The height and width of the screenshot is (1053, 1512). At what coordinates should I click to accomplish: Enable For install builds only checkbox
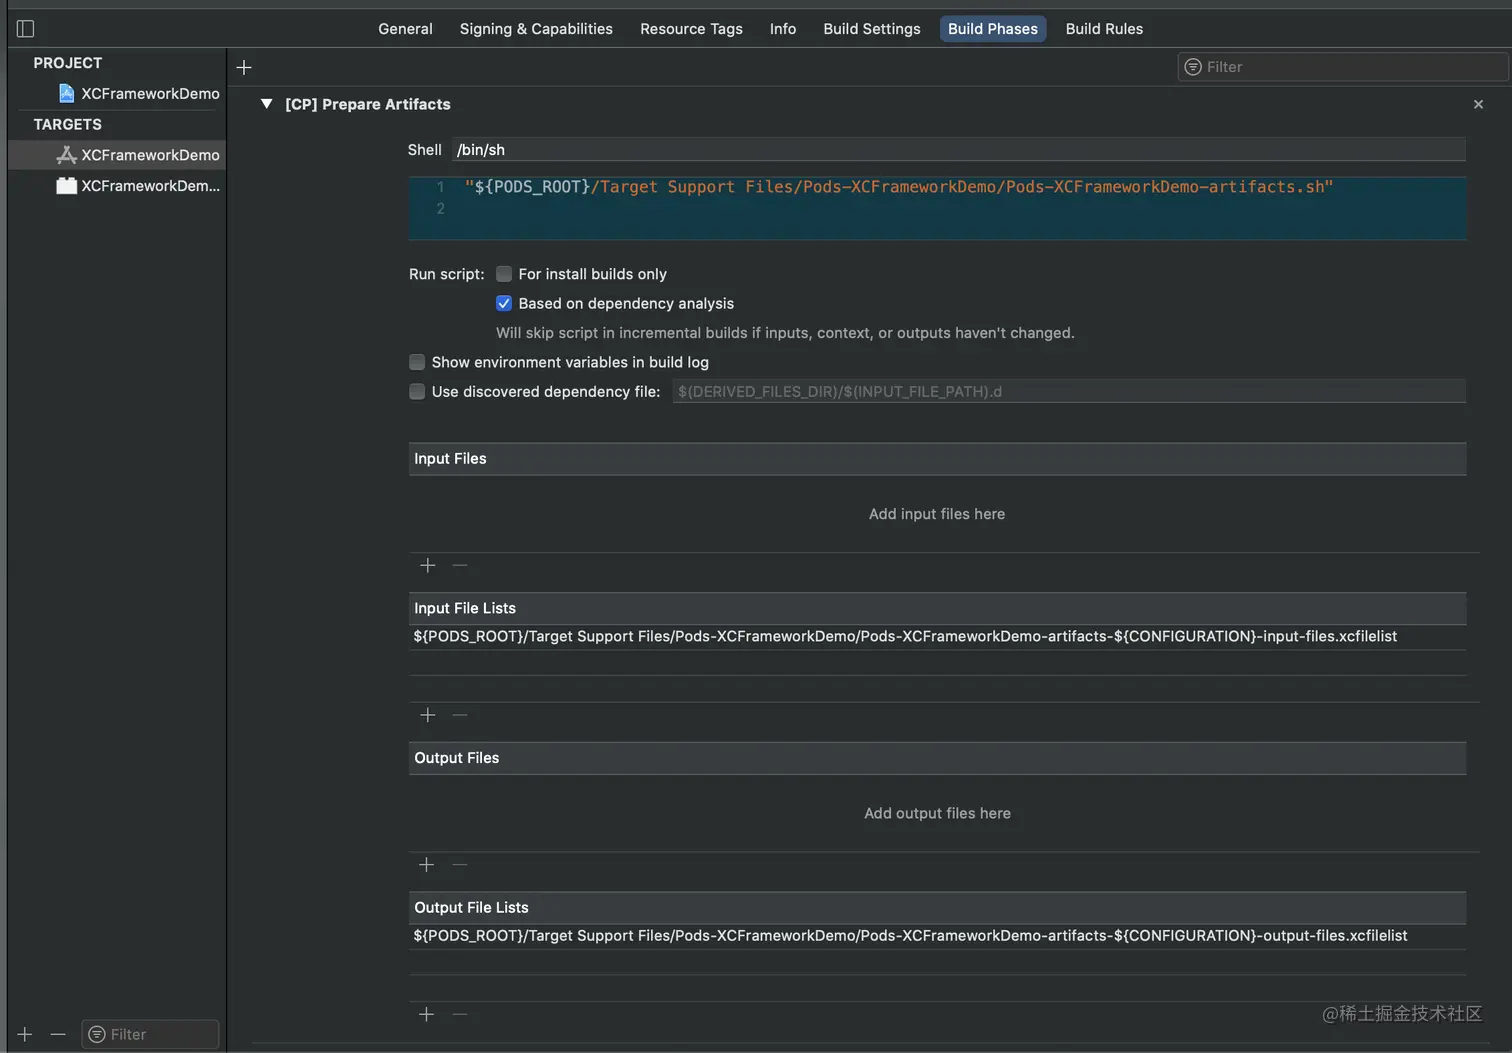click(504, 274)
